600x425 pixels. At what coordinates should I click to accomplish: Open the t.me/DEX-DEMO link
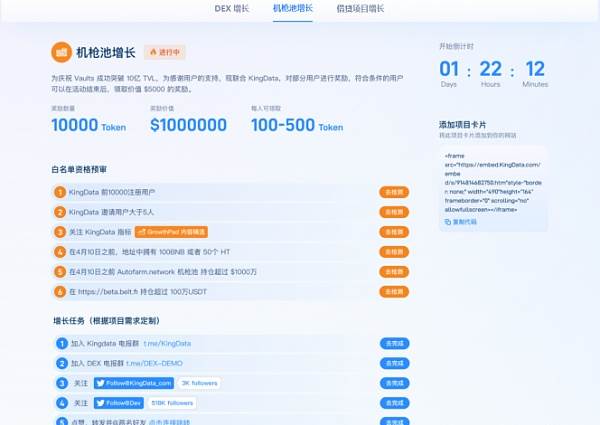pos(154,363)
